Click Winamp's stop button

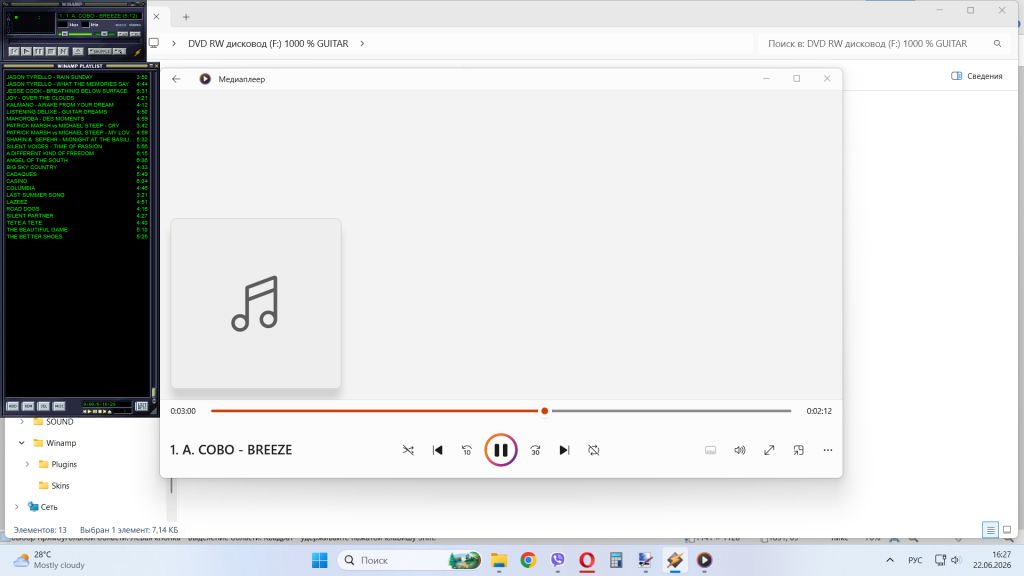coord(51,51)
